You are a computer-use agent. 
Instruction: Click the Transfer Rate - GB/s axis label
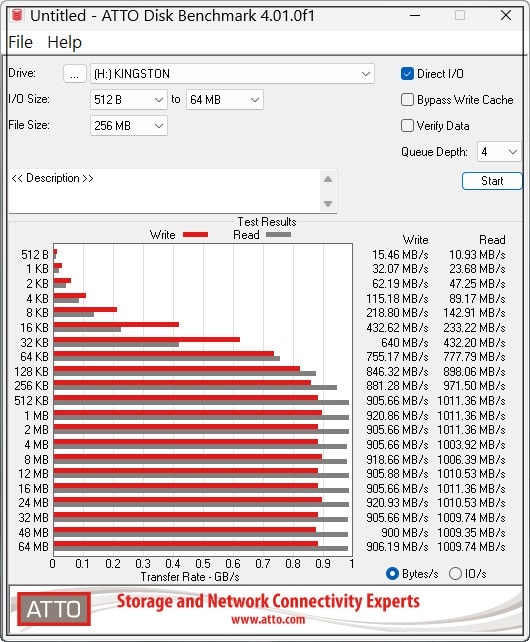pos(190,577)
